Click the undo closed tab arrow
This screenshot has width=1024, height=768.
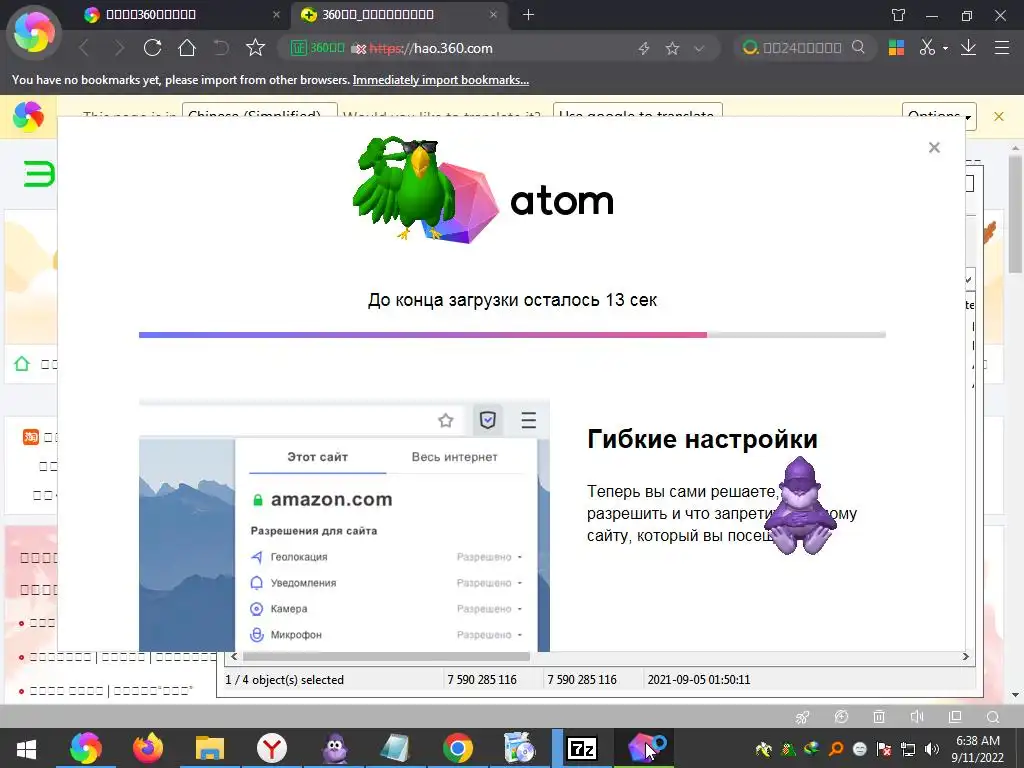click(x=221, y=48)
